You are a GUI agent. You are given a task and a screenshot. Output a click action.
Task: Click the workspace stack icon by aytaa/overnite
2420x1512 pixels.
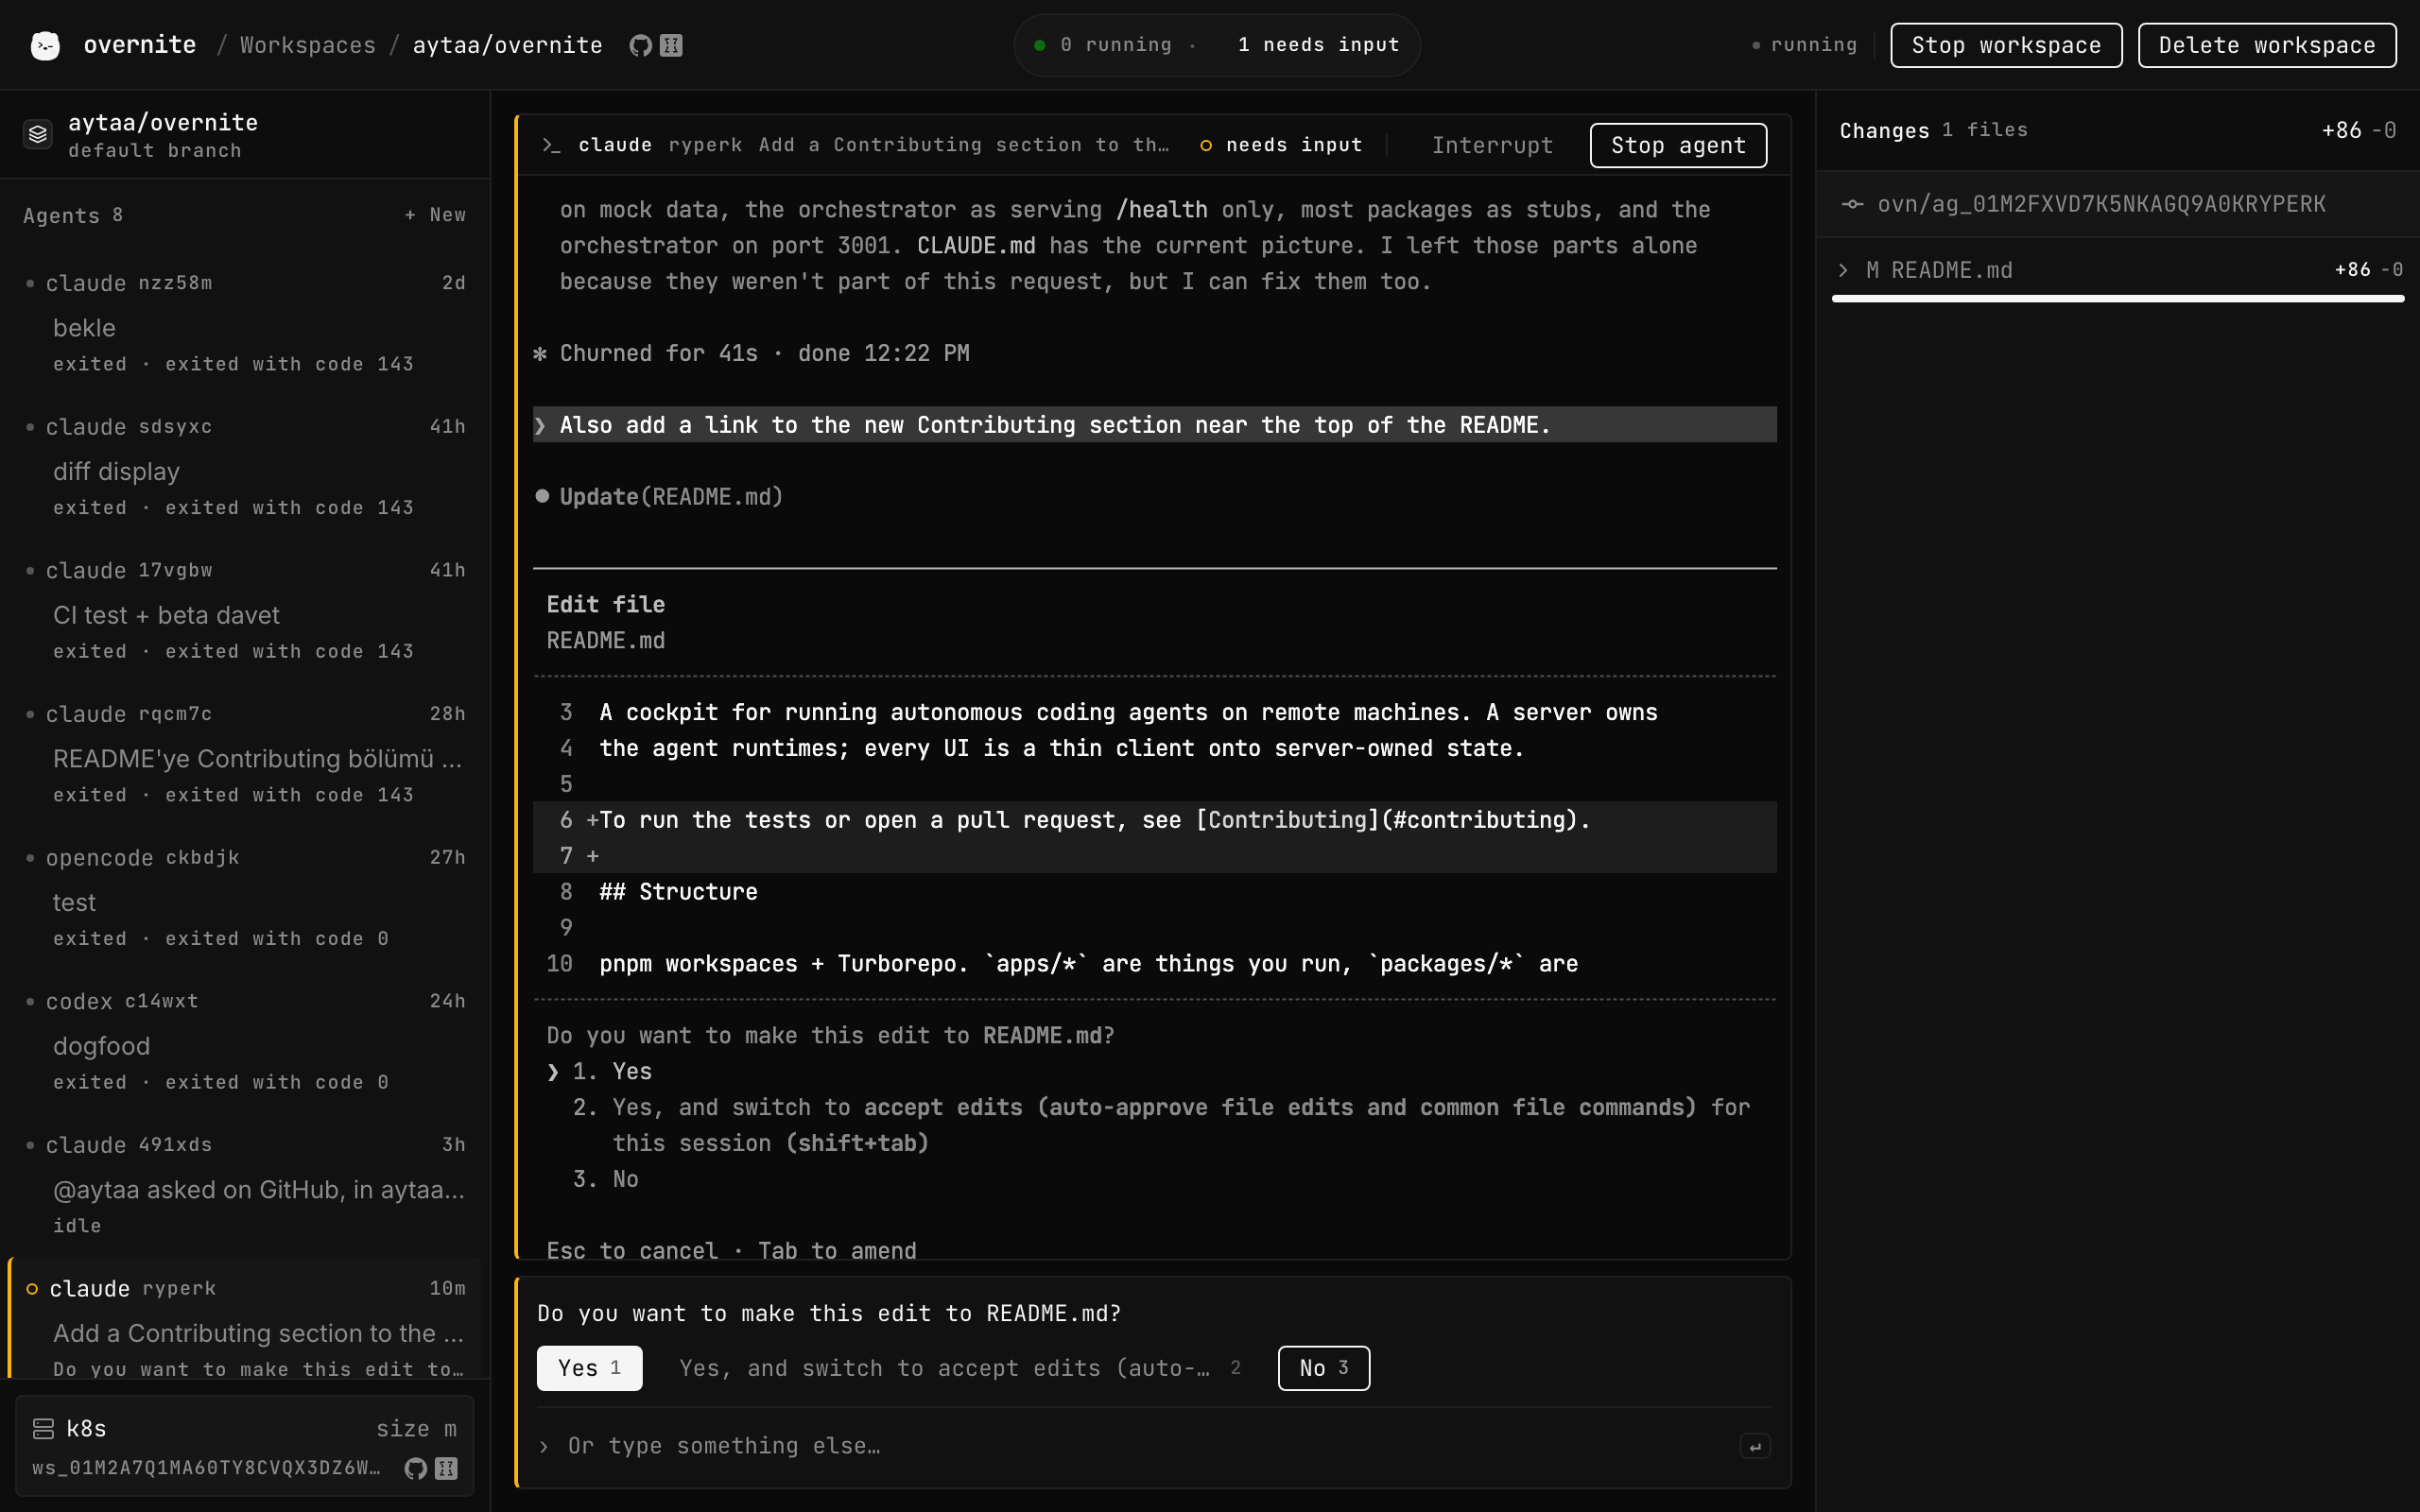click(x=38, y=134)
